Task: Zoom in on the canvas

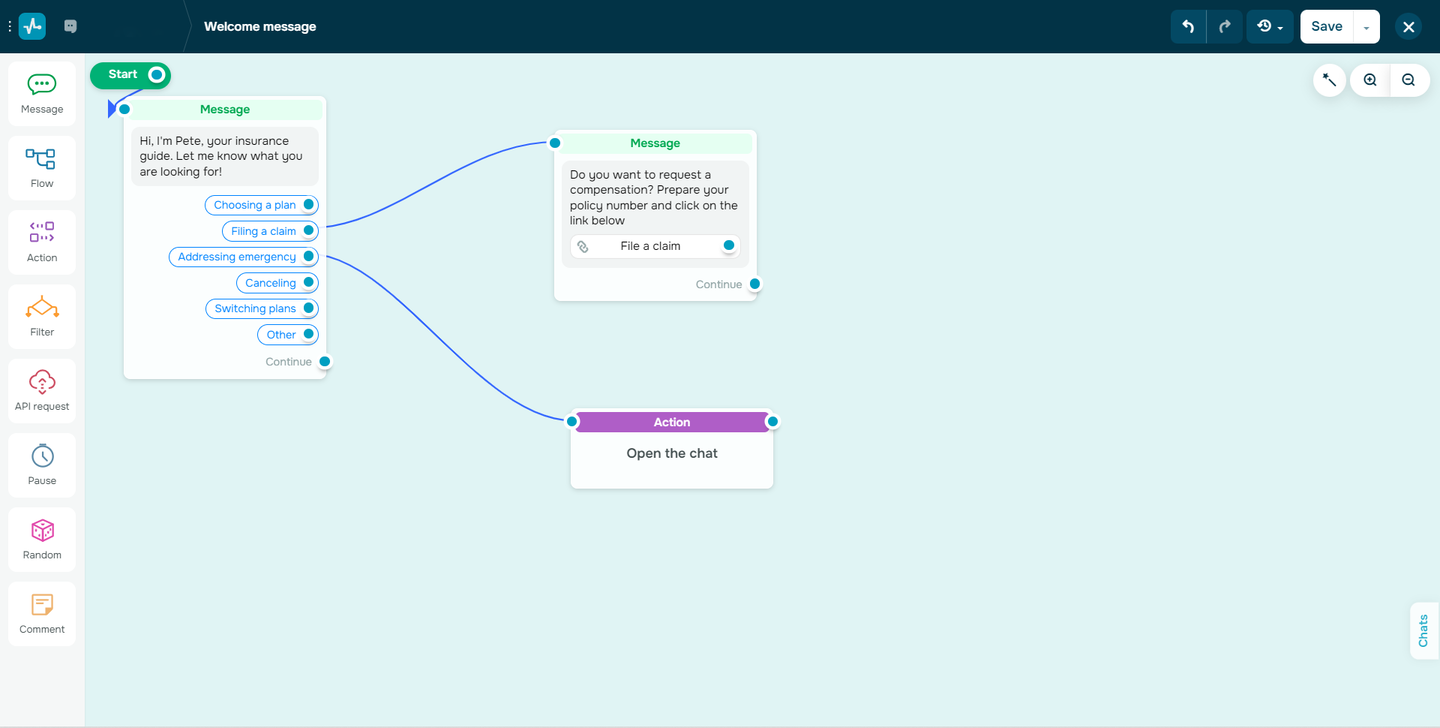Action: [1370, 80]
